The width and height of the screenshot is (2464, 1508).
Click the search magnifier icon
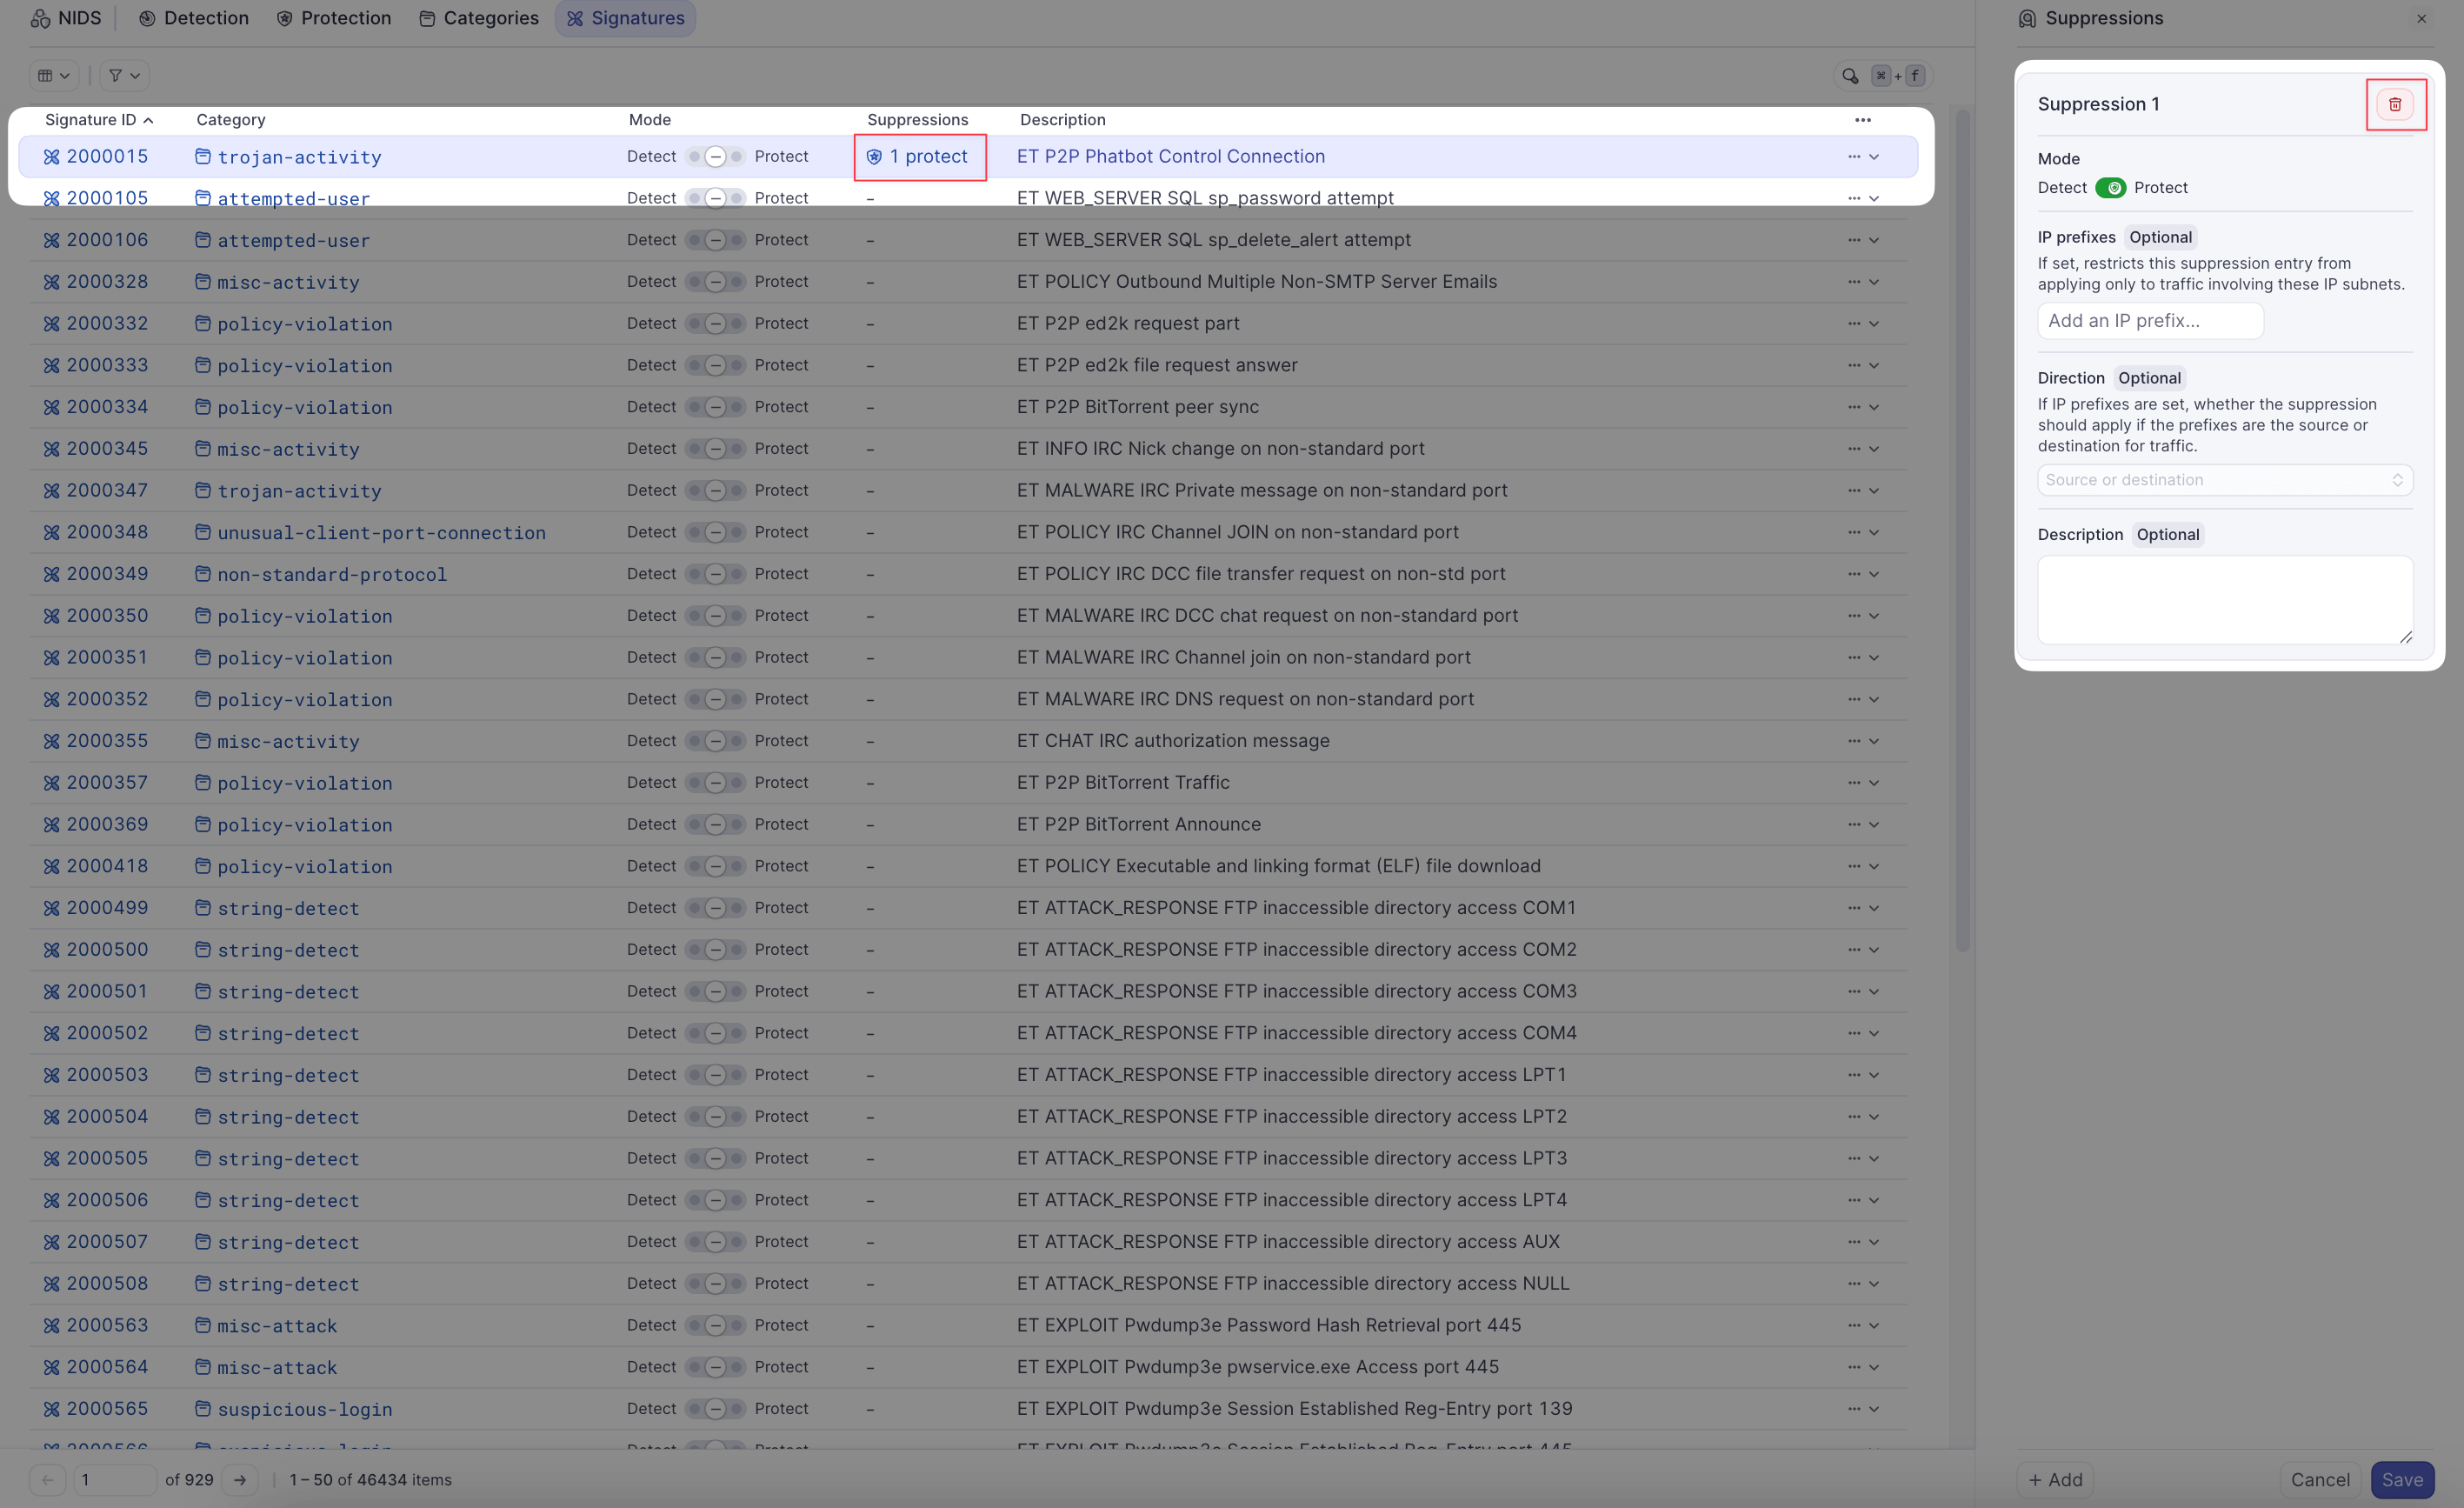coord(1850,76)
